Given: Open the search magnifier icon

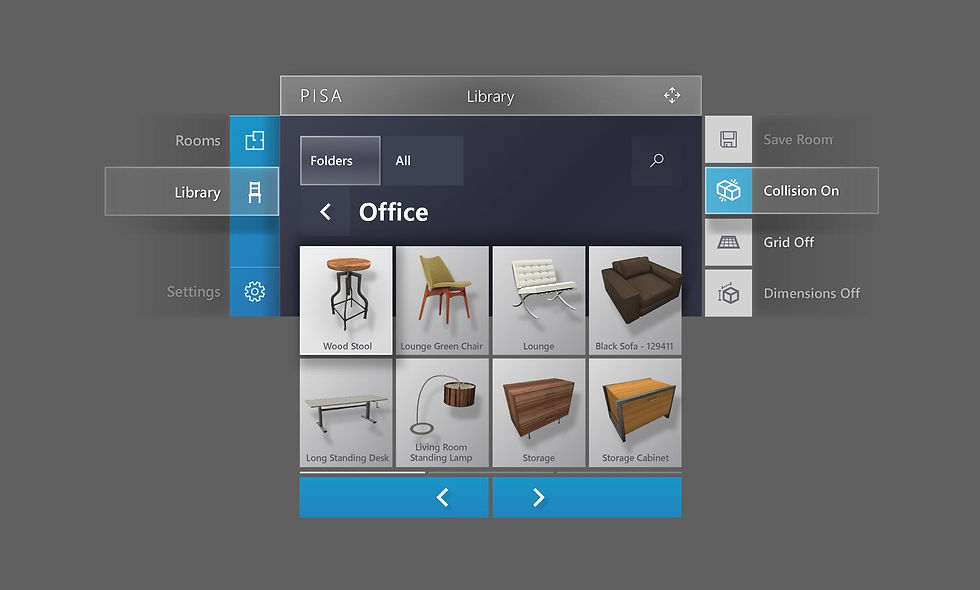Looking at the screenshot, I should pos(656,161).
